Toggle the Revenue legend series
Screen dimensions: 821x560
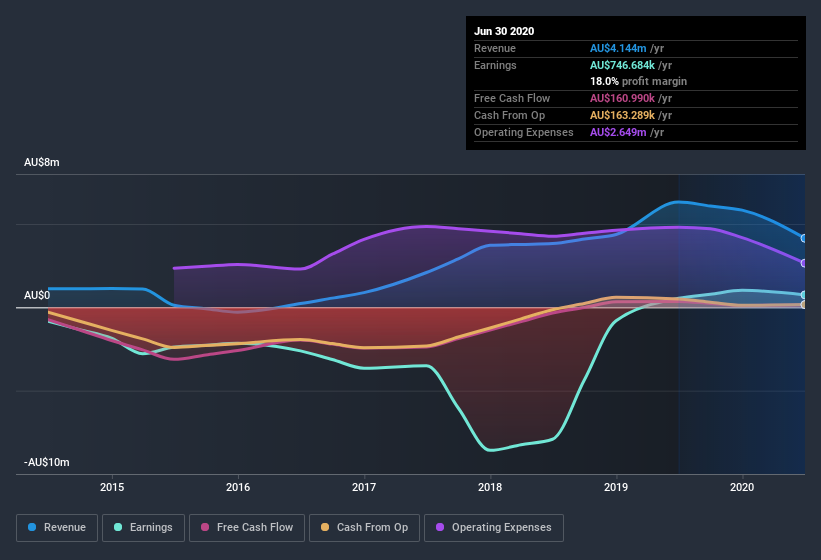pyautogui.click(x=57, y=527)
